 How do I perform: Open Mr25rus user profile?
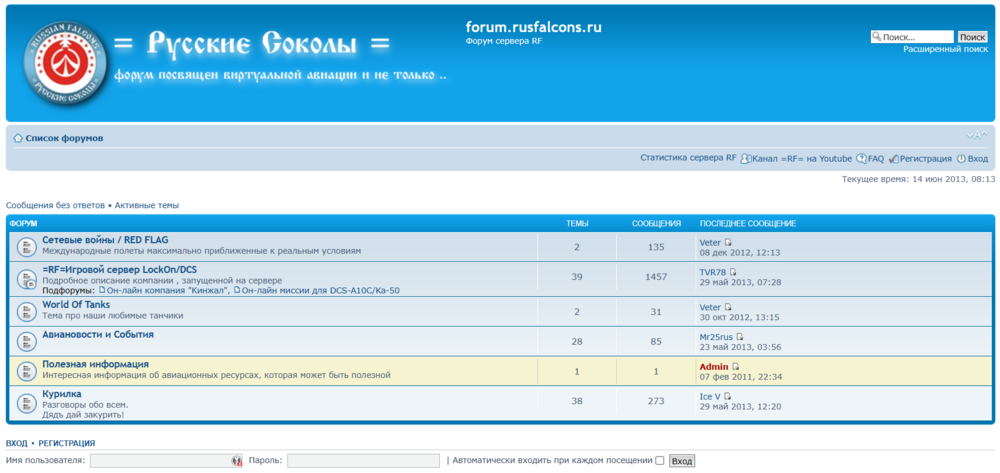[x=716, y=337]
